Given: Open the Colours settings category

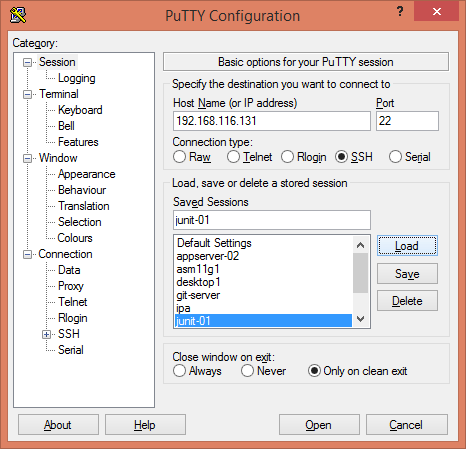Looking at the screenshot, I should pos(75,238).
